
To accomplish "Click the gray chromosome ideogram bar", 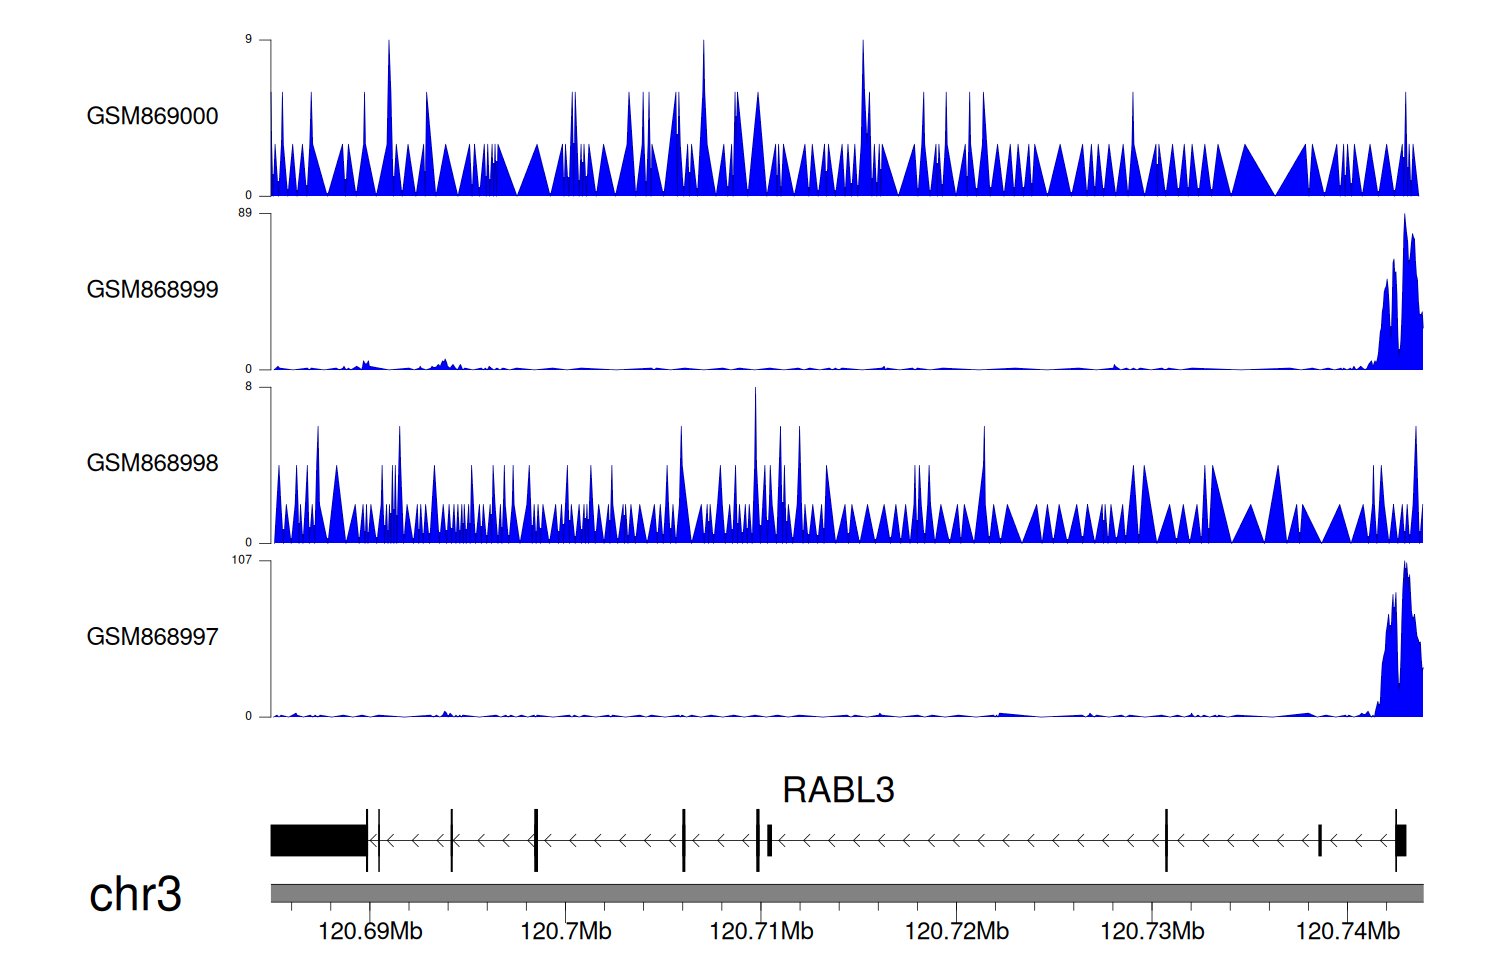I will (846, 893).
